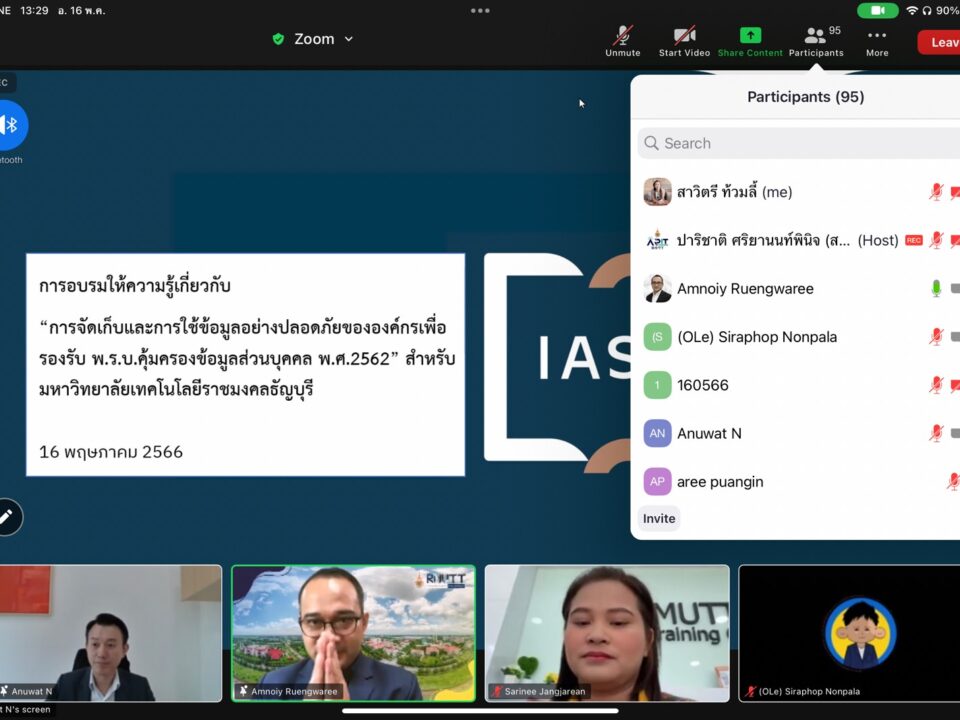Open (OLe) Siraphop Nonpala's cartoon avatar tile
This screenshot has width=960, height=720.
point(849,633)
